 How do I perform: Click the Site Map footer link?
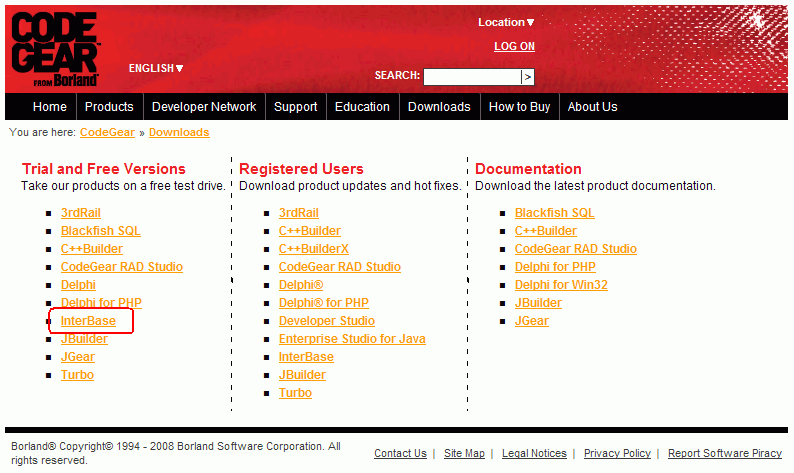tap(464, 453)
